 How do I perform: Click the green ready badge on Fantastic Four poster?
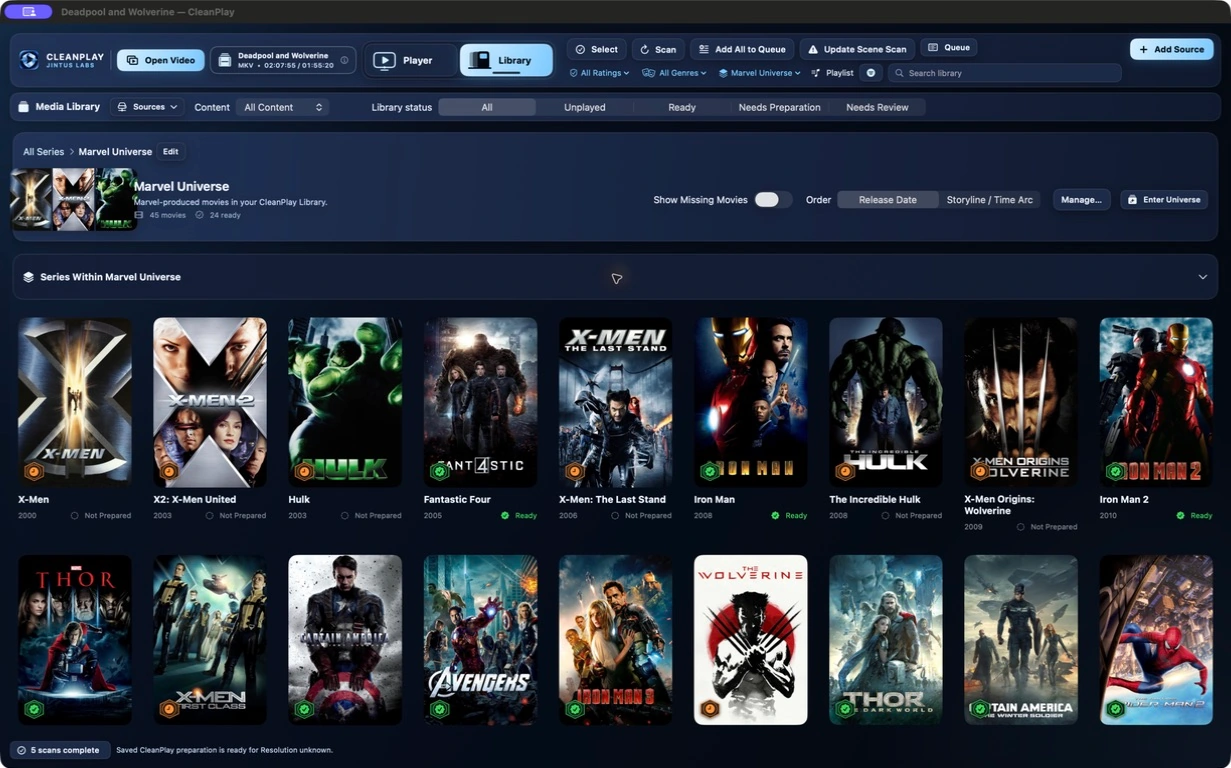[x=439, y=471]
